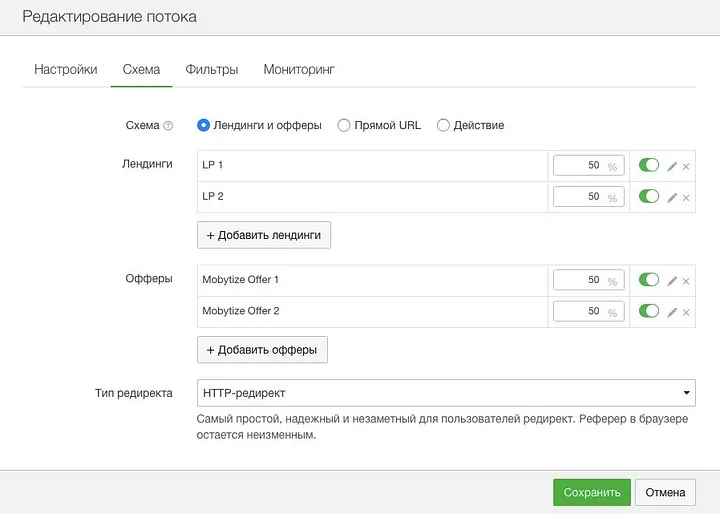Click the LP 1 row name

click(x=213, y=165)
